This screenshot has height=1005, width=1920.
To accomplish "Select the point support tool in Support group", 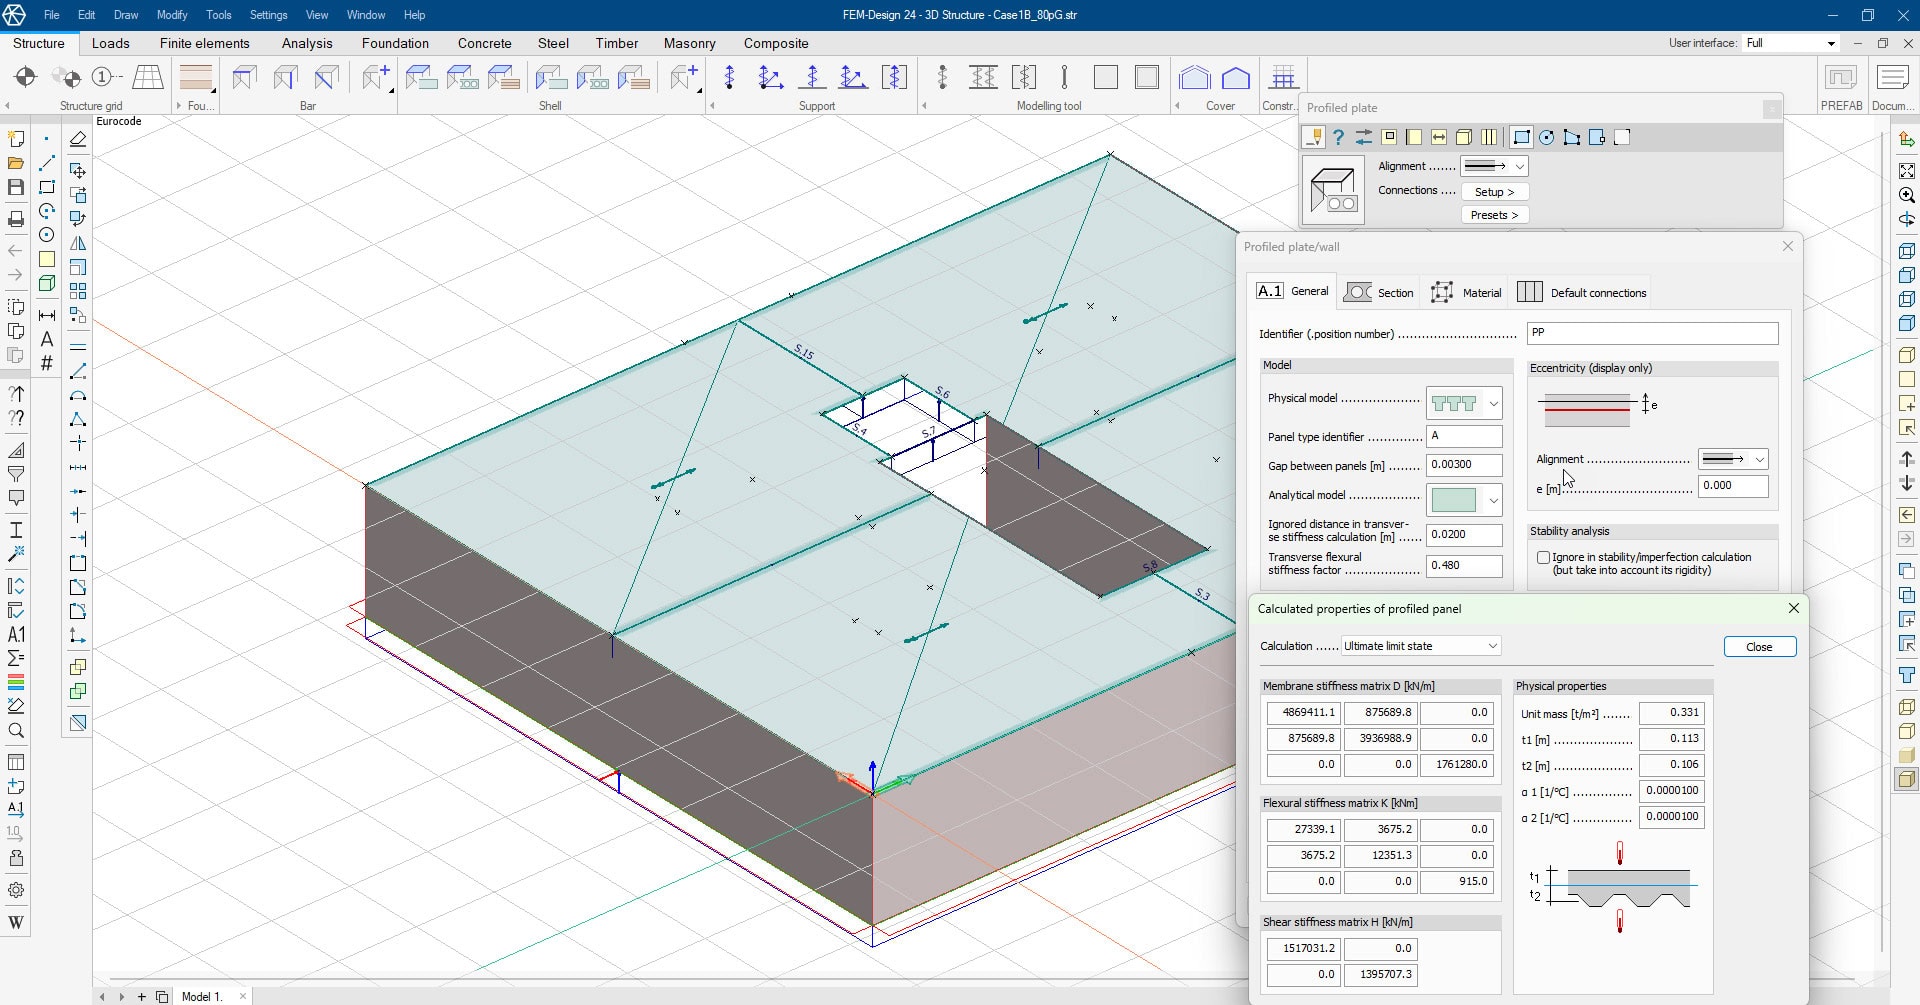I will tap(729, 77).
